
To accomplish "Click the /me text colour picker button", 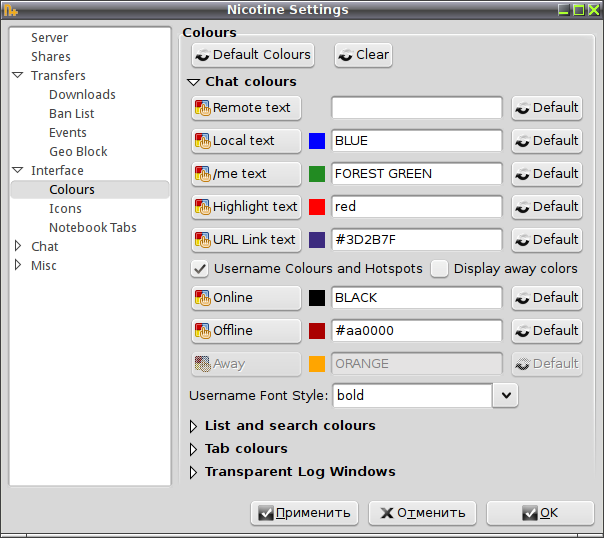I will coord(246,174).
